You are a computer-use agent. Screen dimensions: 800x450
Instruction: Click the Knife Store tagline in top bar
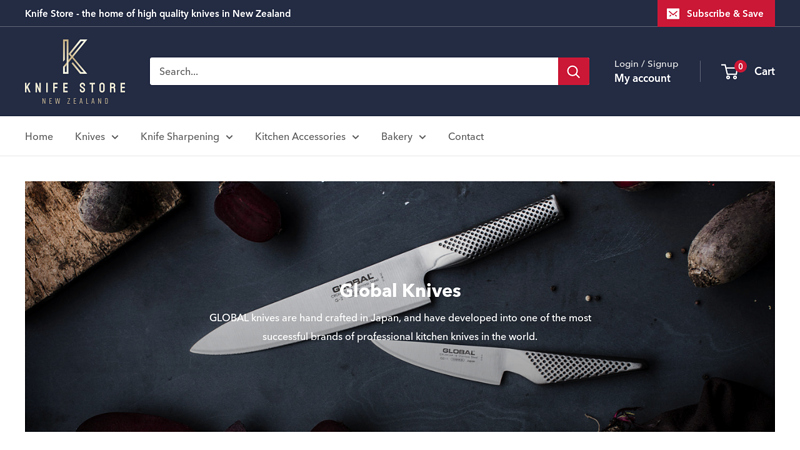point(158,14)
